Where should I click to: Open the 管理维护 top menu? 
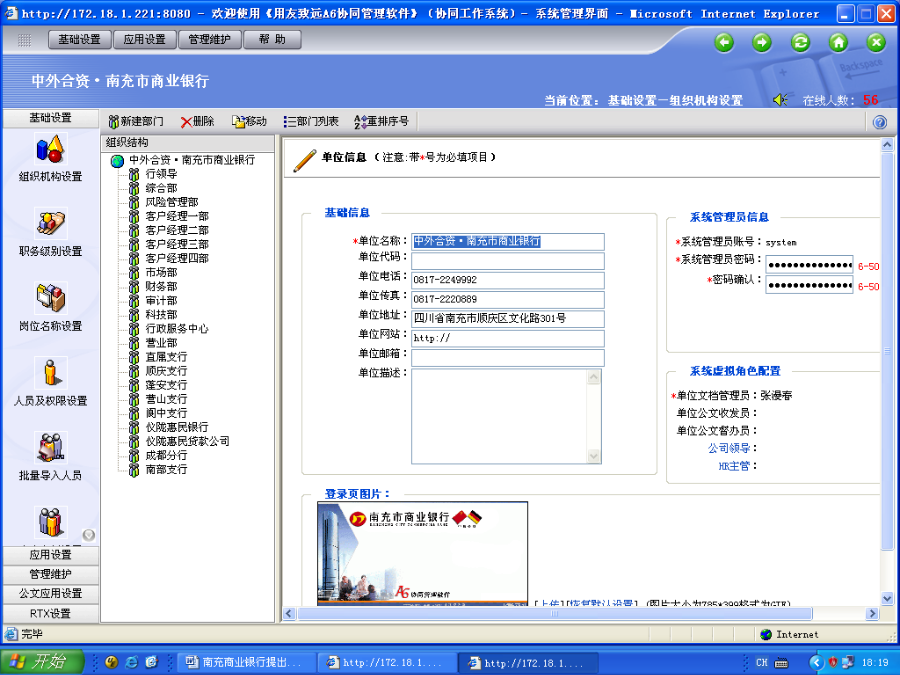209,40
